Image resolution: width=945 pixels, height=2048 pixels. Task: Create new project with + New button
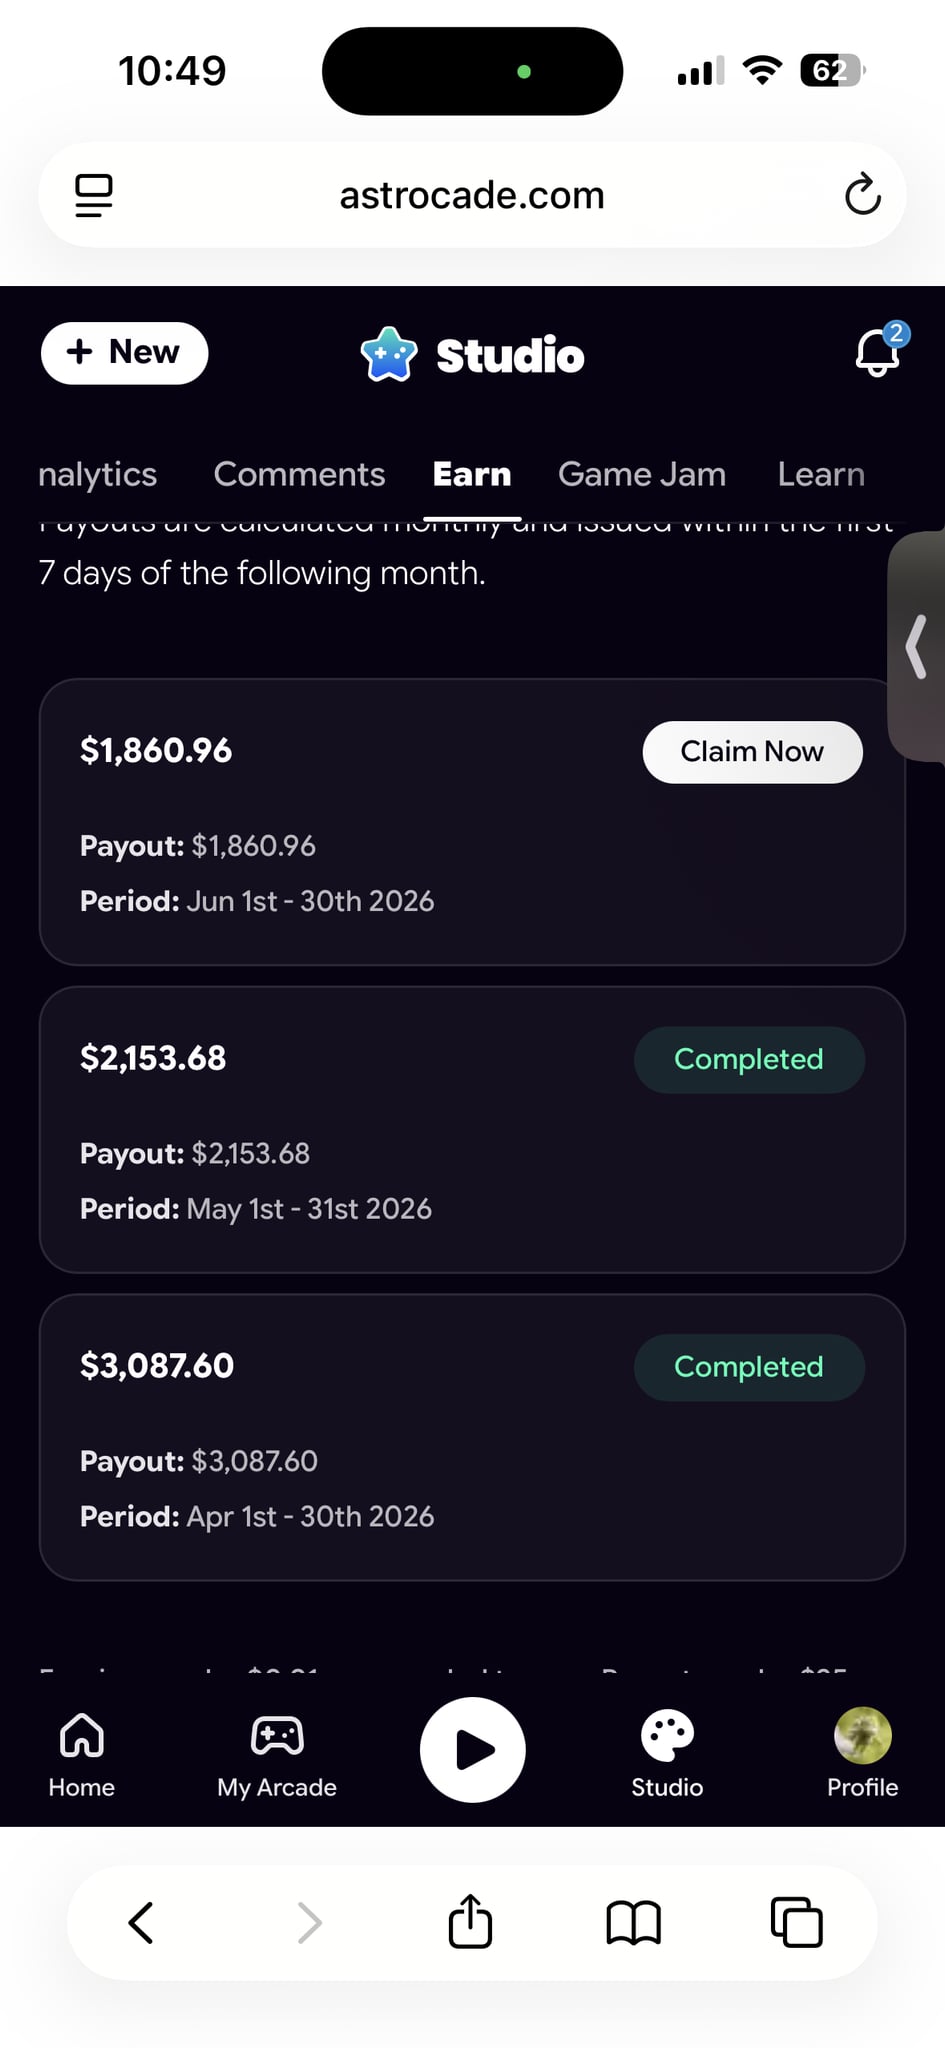pos(124,353)
